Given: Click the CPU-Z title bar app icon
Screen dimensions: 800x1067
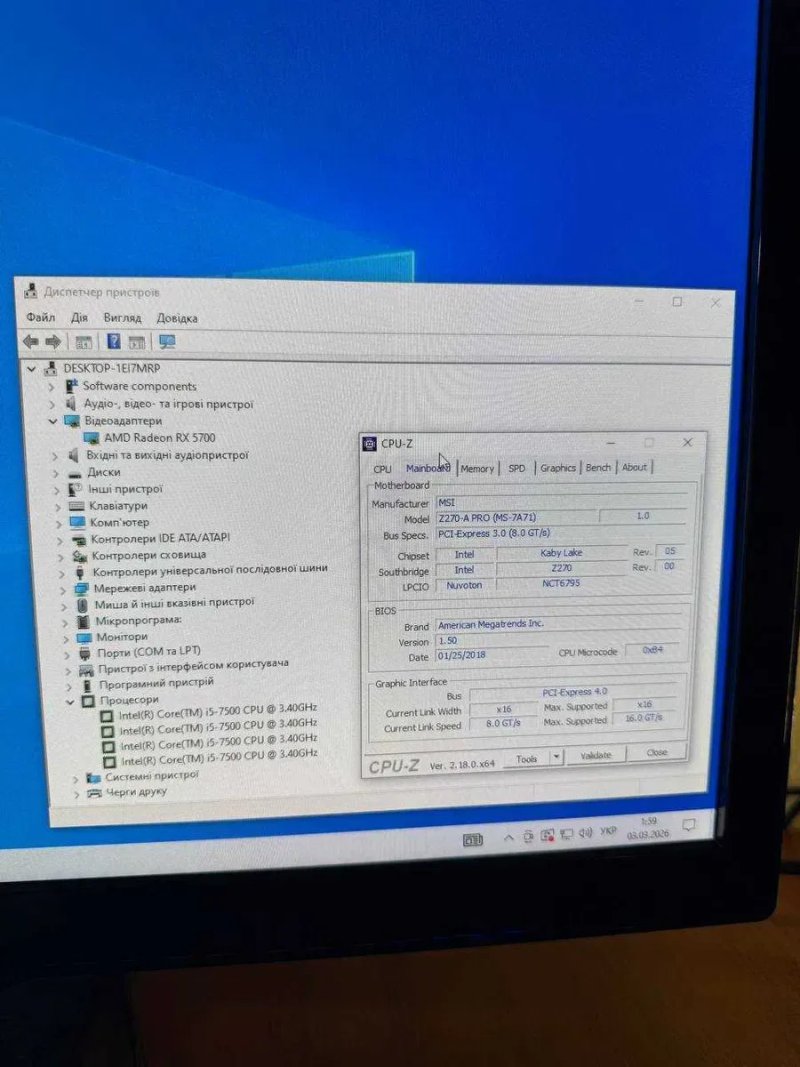Looking at the screenshot, I should pos(369,444).
